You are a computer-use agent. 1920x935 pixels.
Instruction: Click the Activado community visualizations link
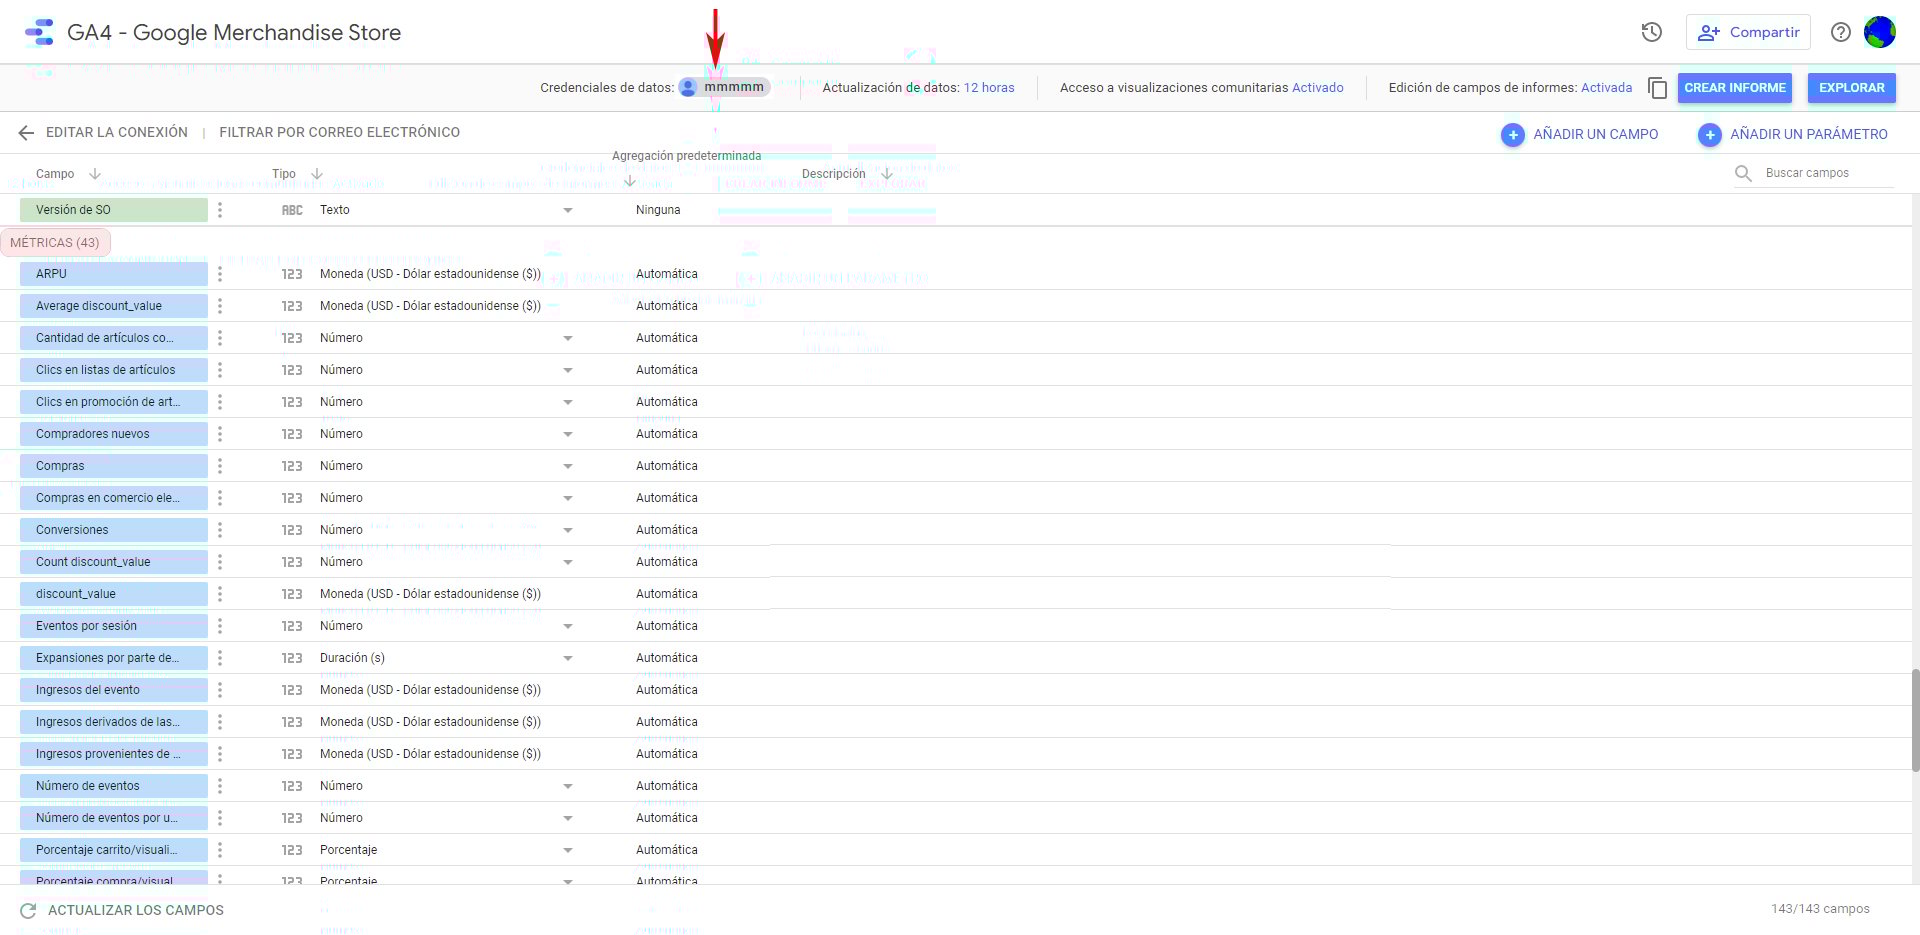point(1318,88)
